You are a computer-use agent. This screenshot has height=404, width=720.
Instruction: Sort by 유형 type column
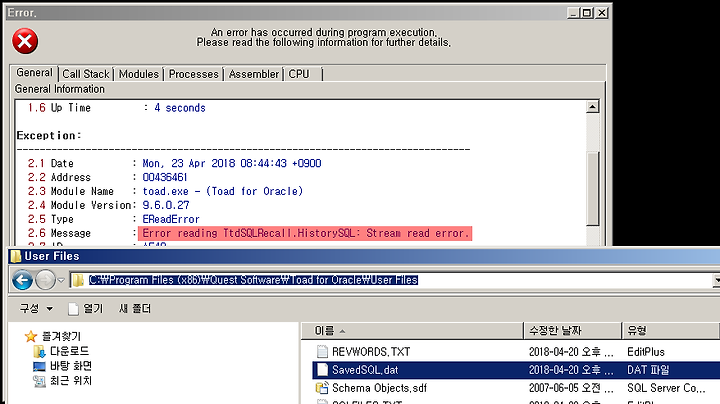point(670,331)
